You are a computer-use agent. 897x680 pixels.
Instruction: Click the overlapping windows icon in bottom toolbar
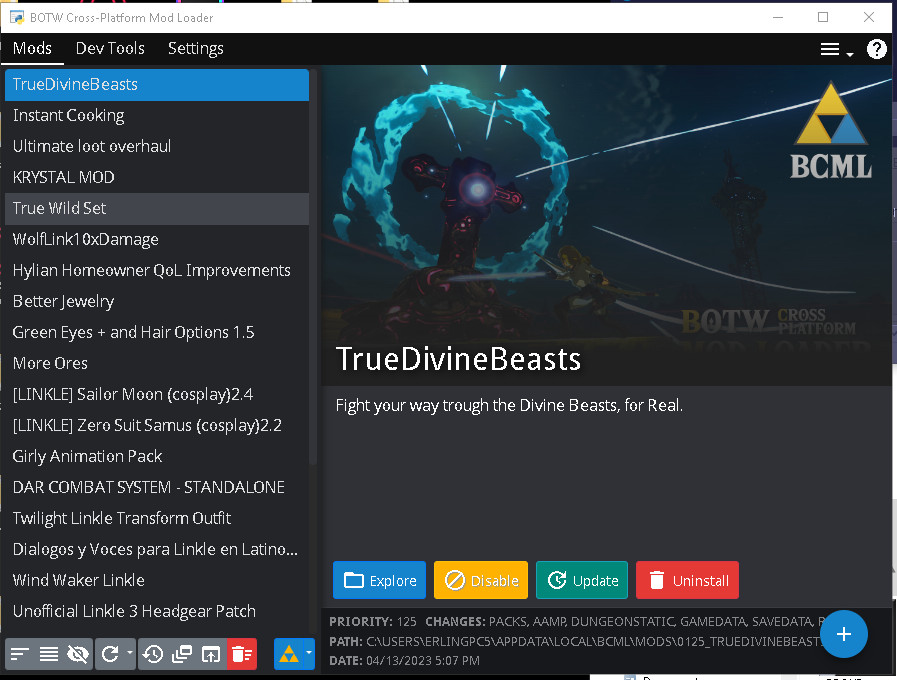click(x=181, y=654)
